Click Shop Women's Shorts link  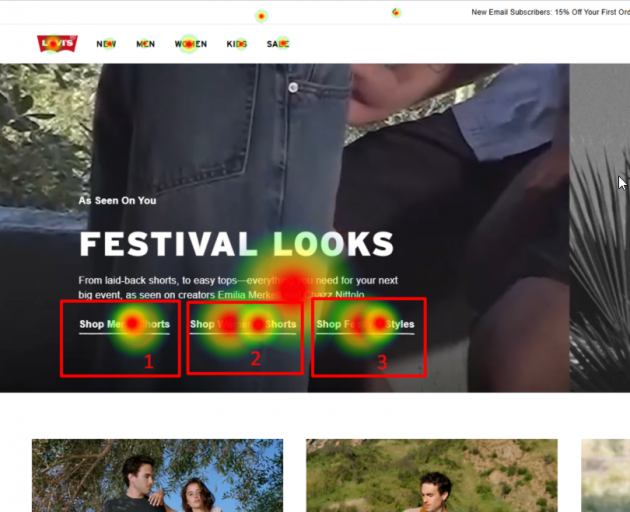[x=243, y=324]
